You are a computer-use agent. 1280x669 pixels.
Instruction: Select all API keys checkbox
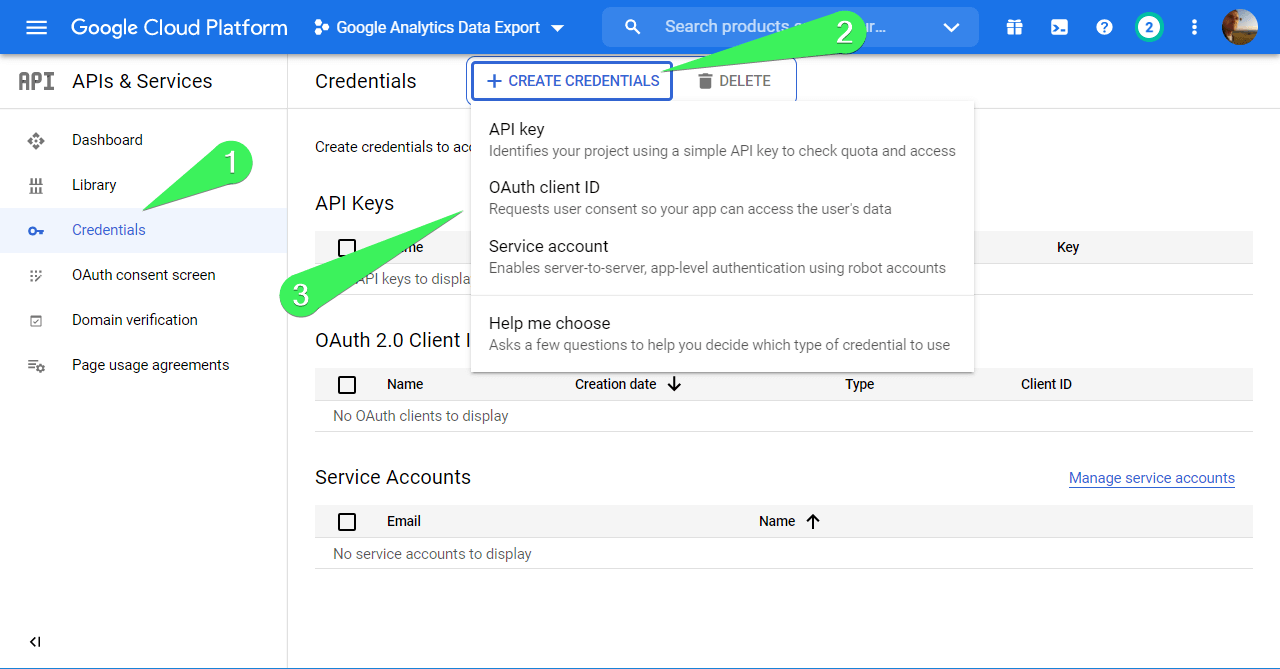tap(347, 247)
